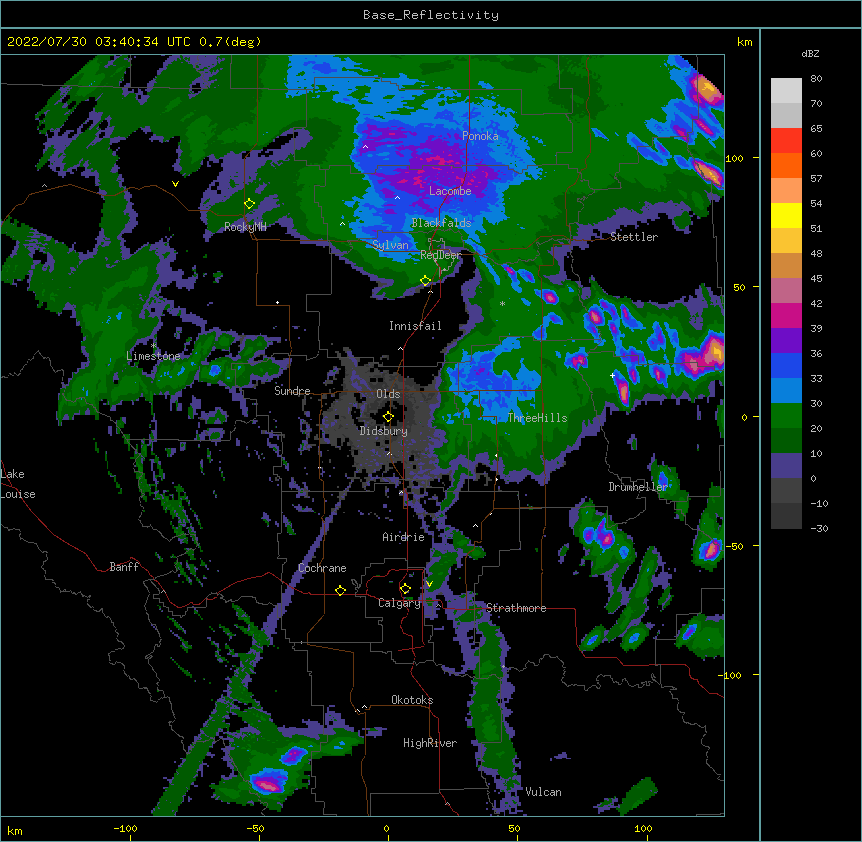
Task: Pick the lightest gray 80 dBZ legend swatch
Action: pos(786,91)
